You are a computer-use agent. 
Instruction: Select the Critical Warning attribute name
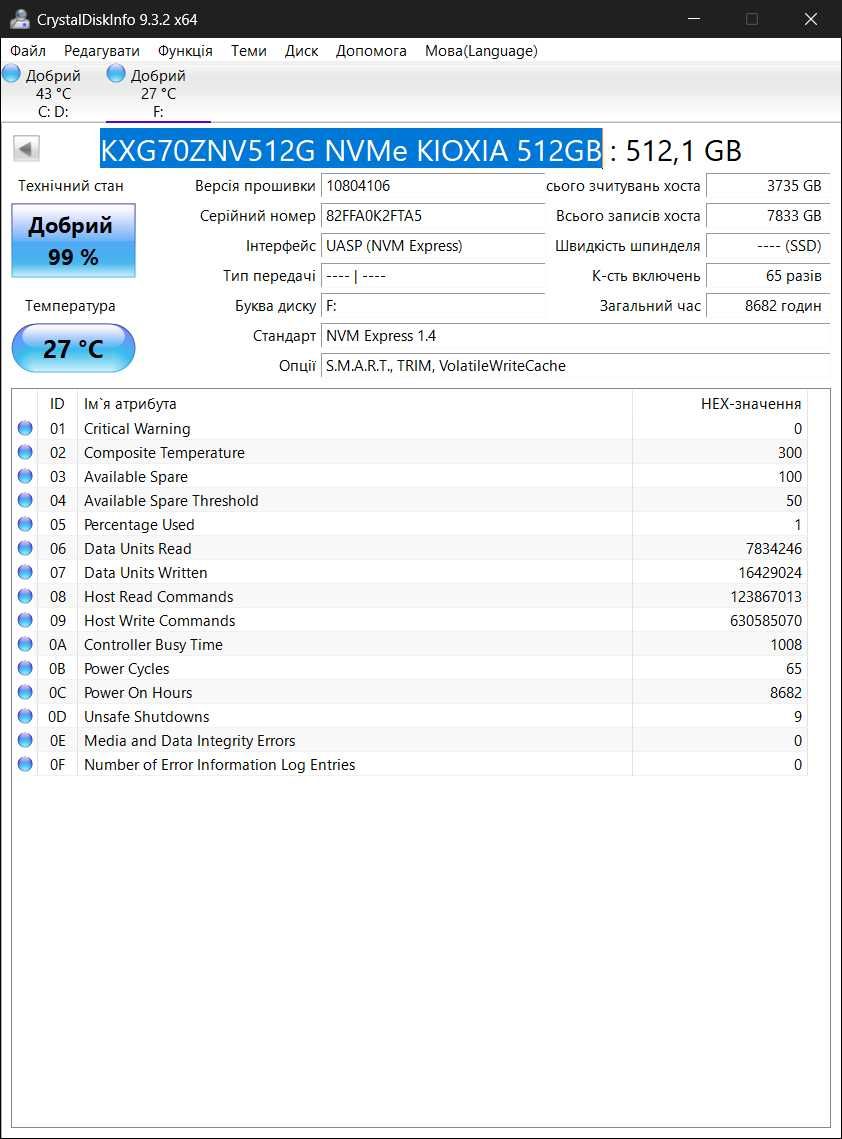coord(137,429)
